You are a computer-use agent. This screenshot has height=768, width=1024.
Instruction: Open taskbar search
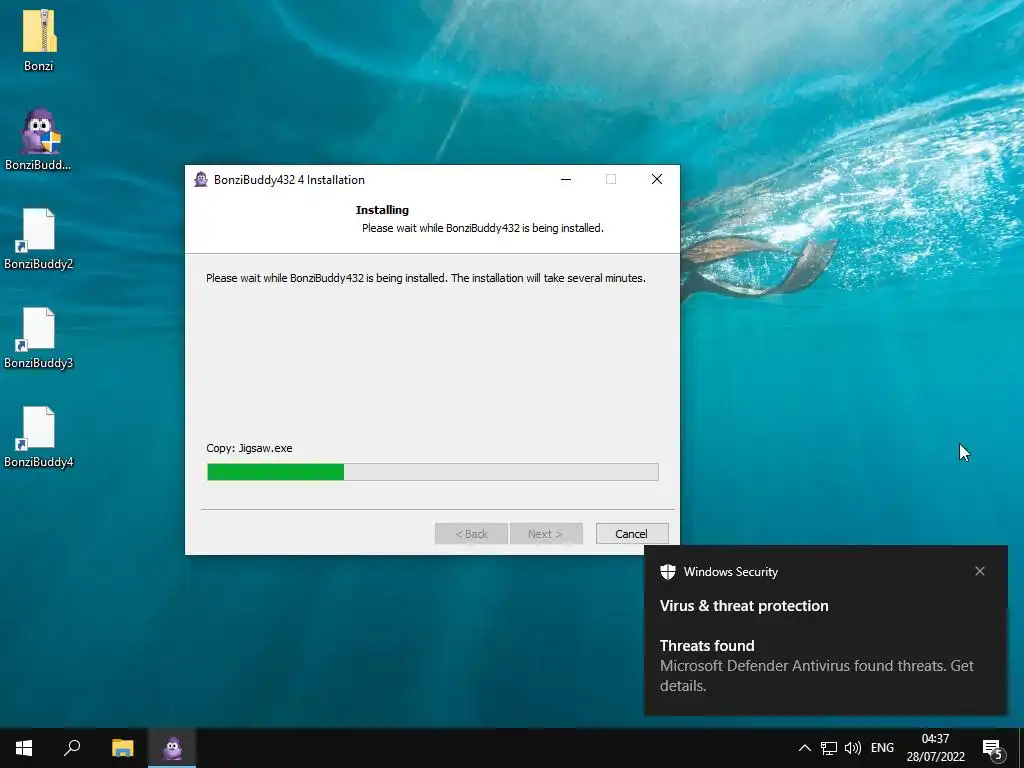pos(72,748)
